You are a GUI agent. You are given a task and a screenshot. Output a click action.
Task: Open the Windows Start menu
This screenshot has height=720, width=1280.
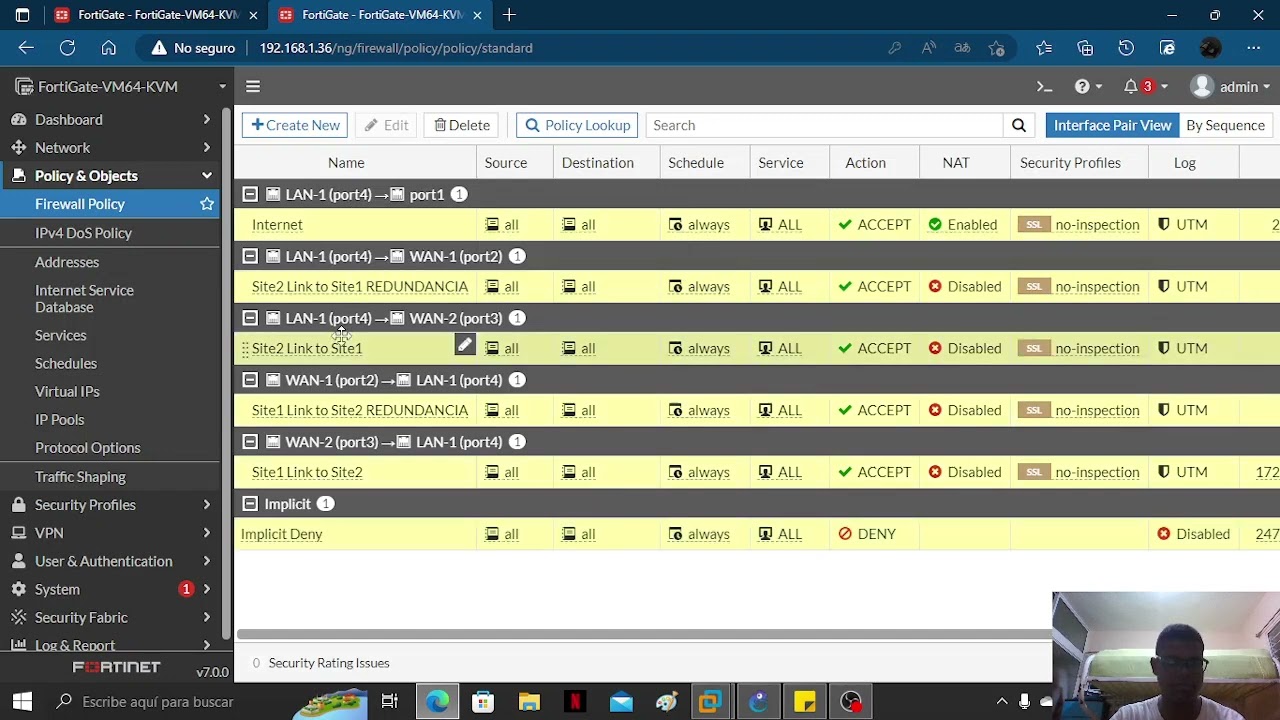click(22, 702)
